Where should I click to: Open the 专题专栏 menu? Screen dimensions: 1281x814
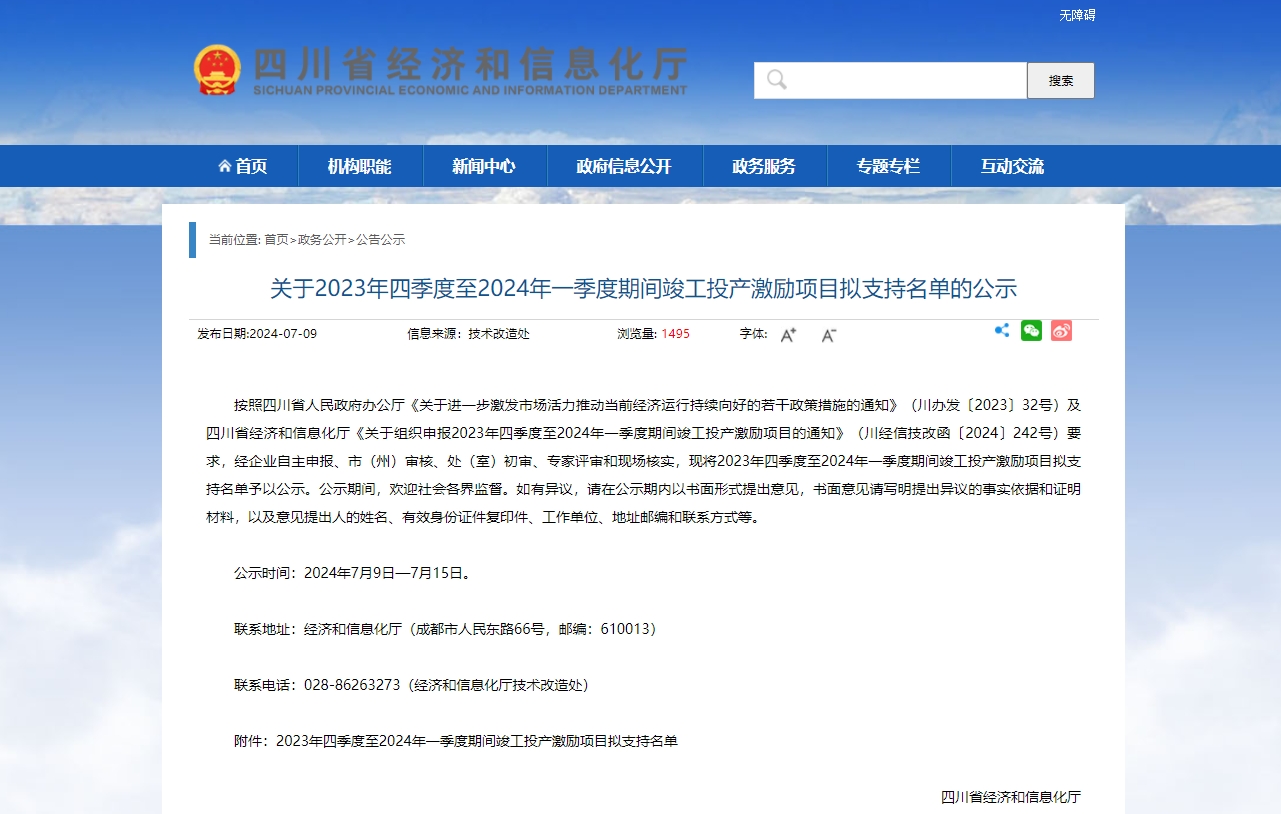click(889, 166)
